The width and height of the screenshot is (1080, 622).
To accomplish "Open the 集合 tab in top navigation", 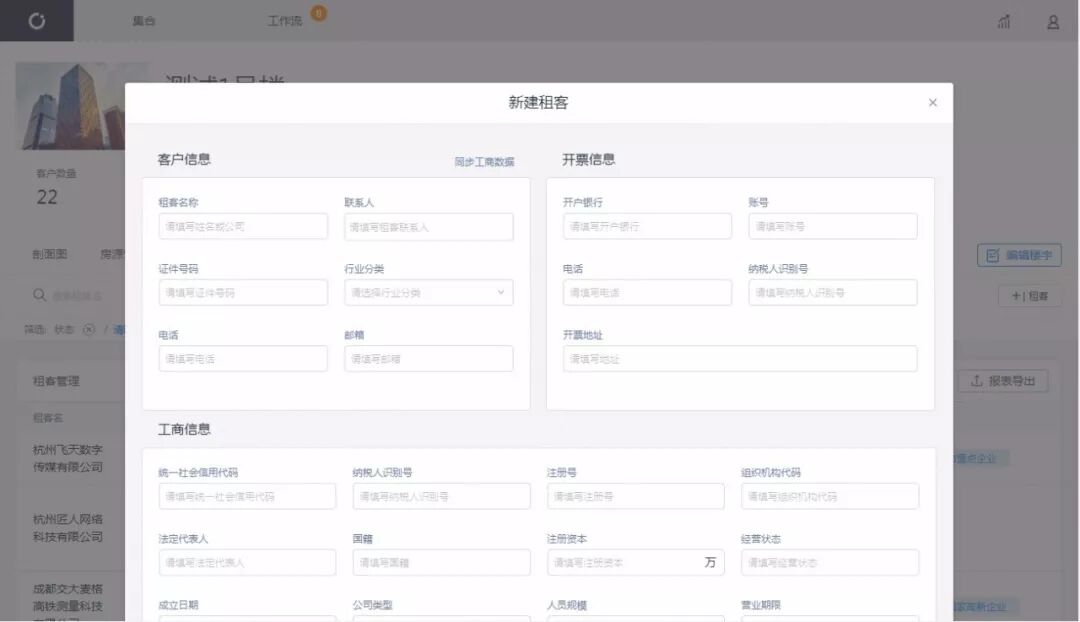I will 144,21.
